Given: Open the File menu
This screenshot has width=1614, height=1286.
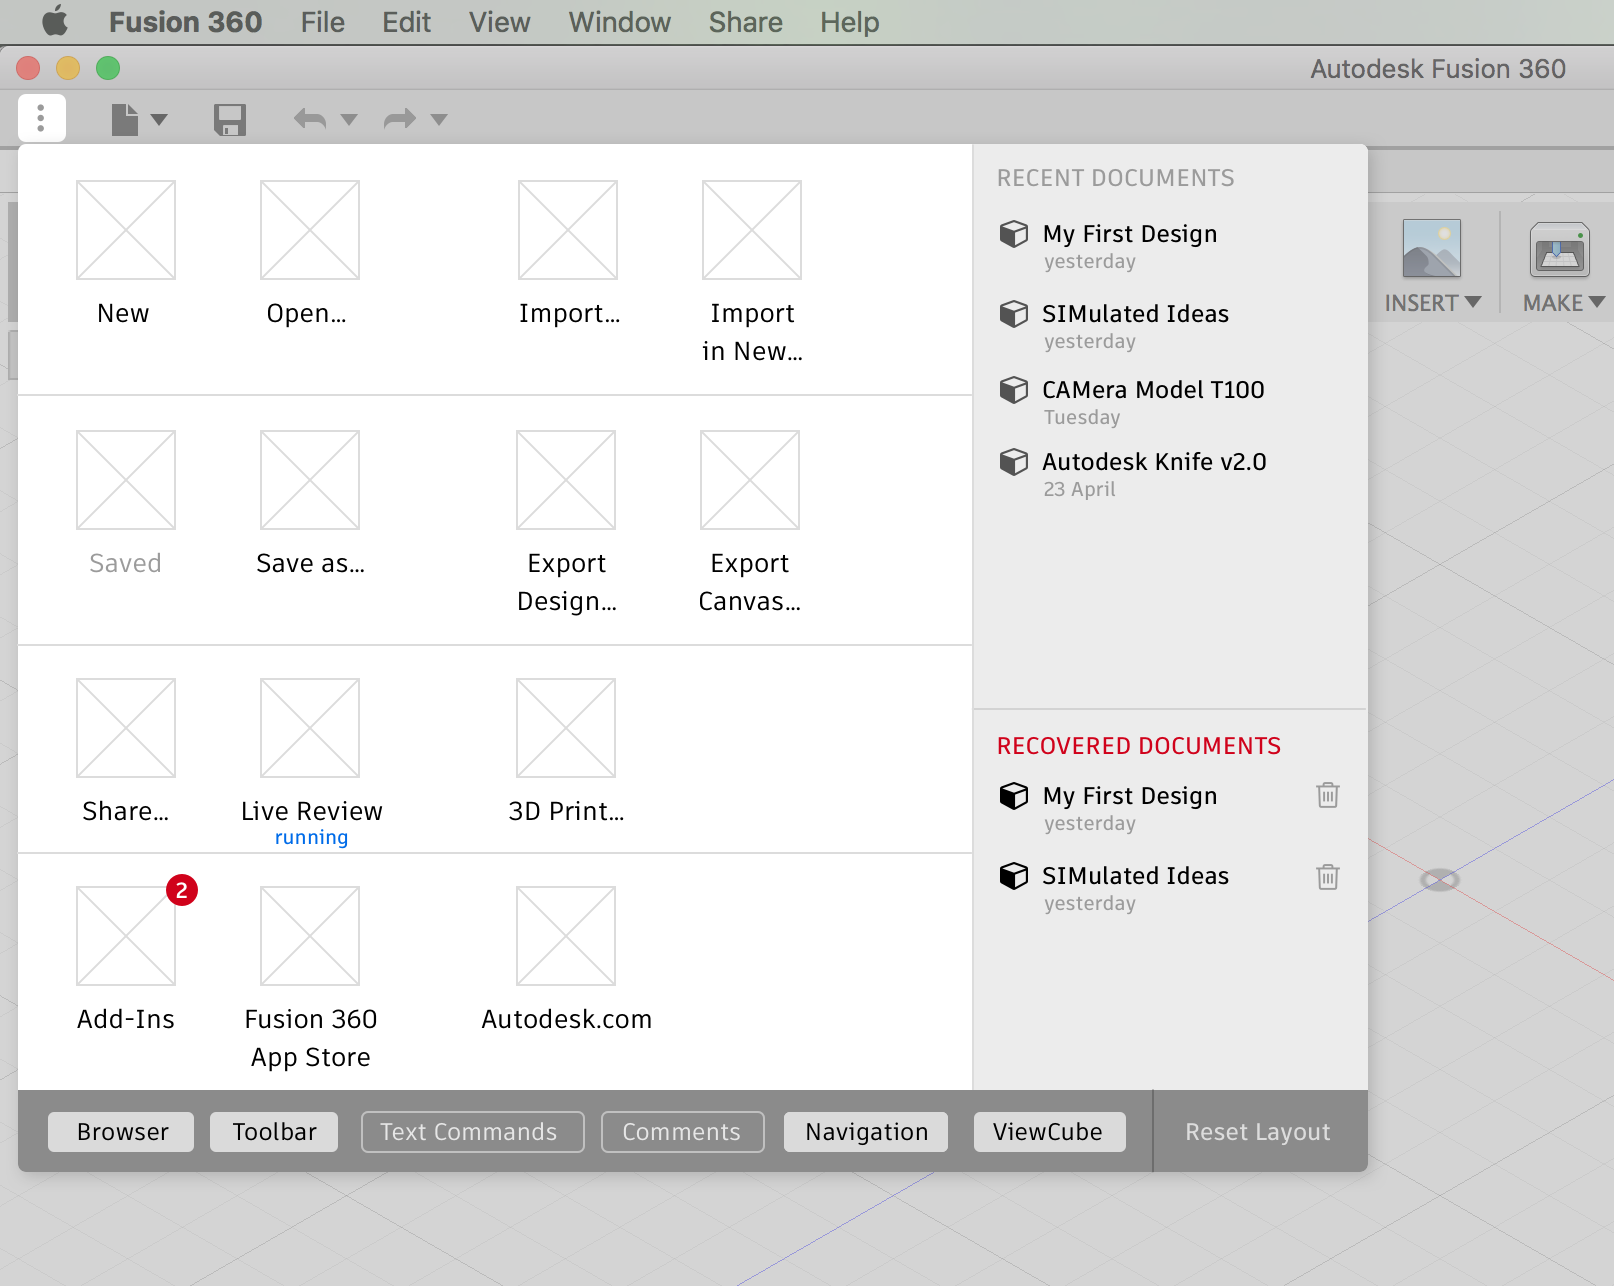Looking at the screenshot, I should tap(322, 22).
